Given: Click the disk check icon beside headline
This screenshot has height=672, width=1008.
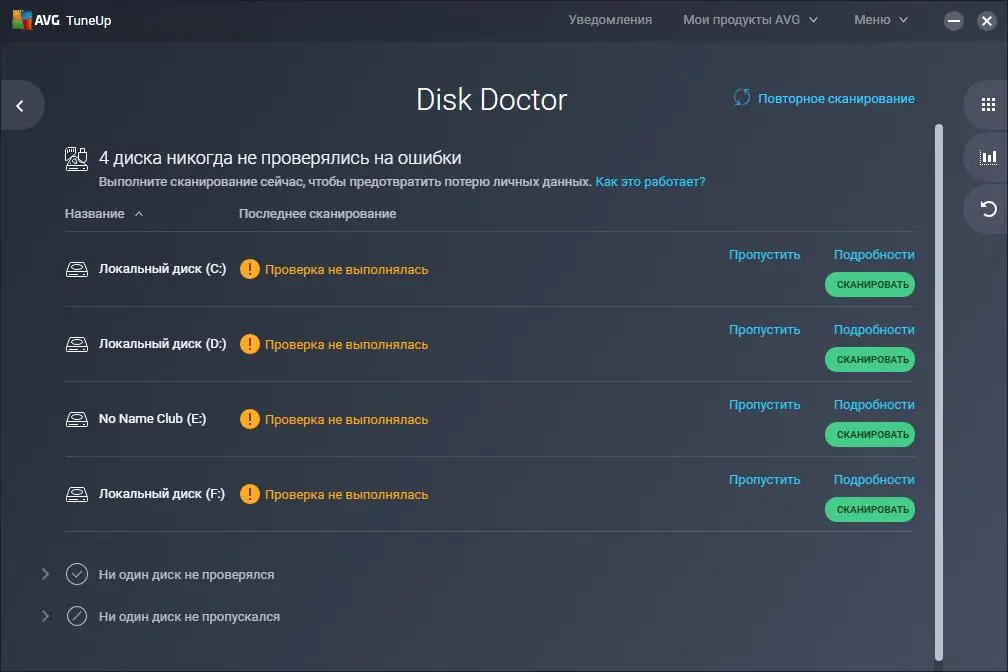Looking at the screenshot, I should click(76, 159).
